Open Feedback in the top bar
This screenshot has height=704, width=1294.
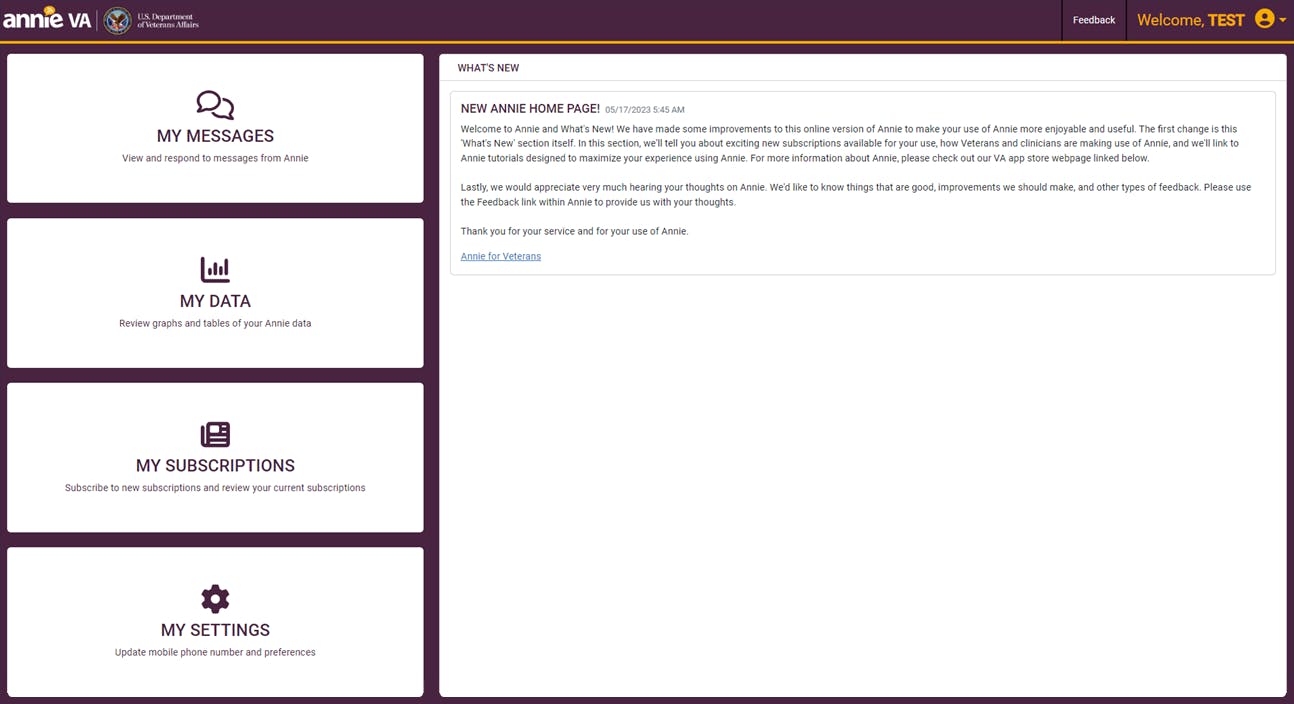point(1094,20)
